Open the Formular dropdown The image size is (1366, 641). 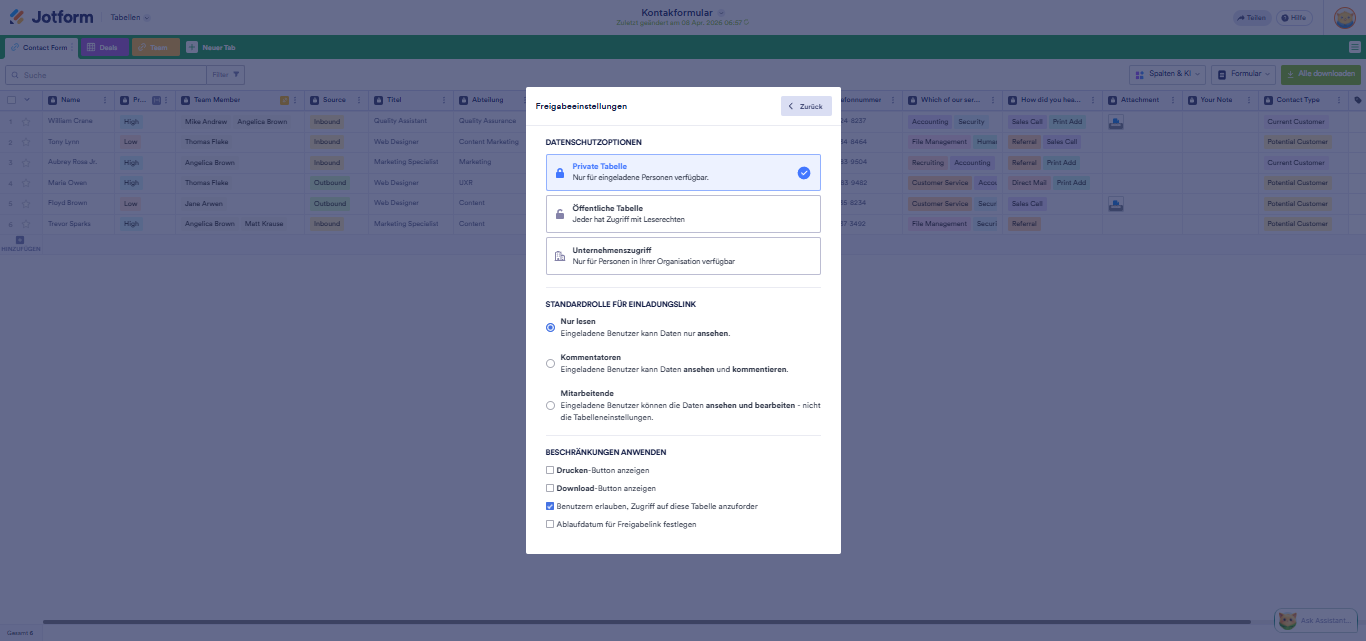(1244, 74)
